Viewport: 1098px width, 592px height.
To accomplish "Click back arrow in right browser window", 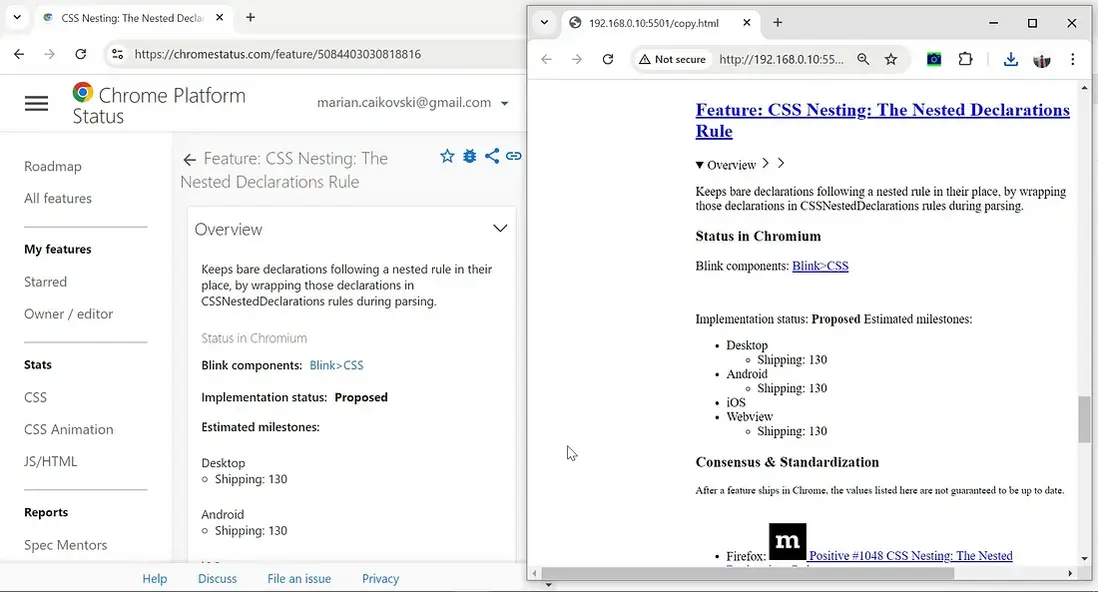I will click(546, 60).
